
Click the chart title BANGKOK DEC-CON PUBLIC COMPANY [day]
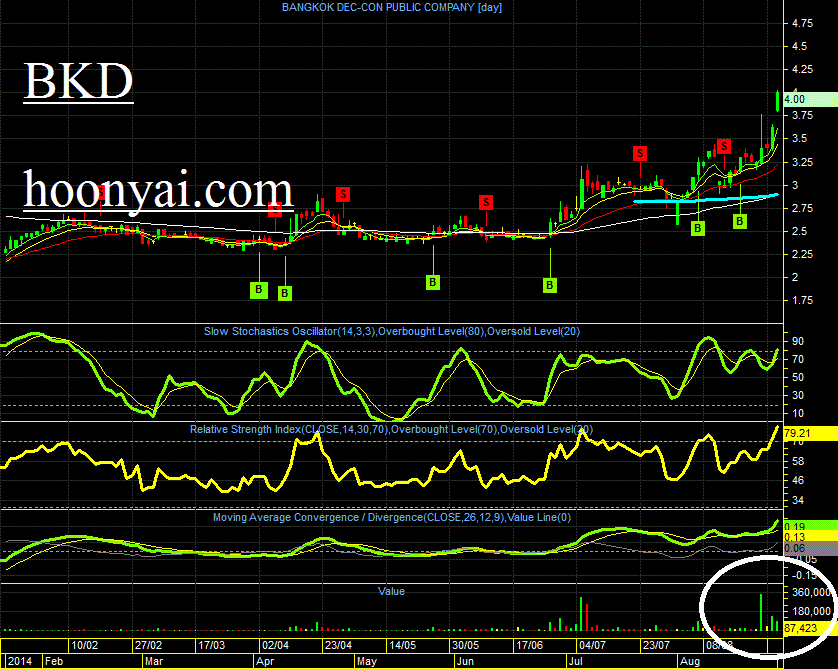tap(392, 7)
